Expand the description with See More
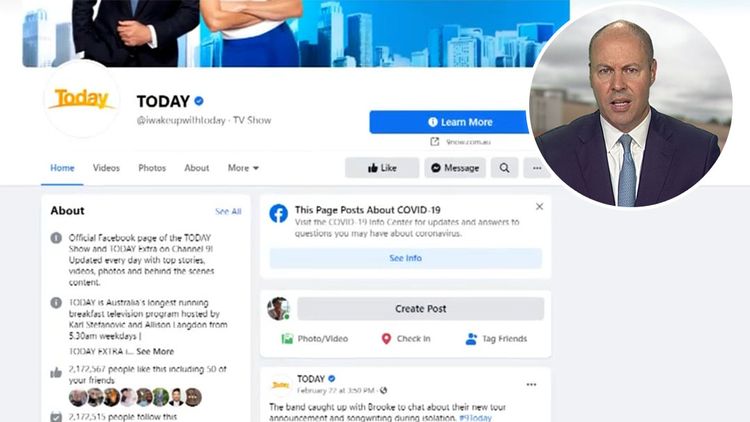This screenshot has height=422, width=750. [155, 351]
